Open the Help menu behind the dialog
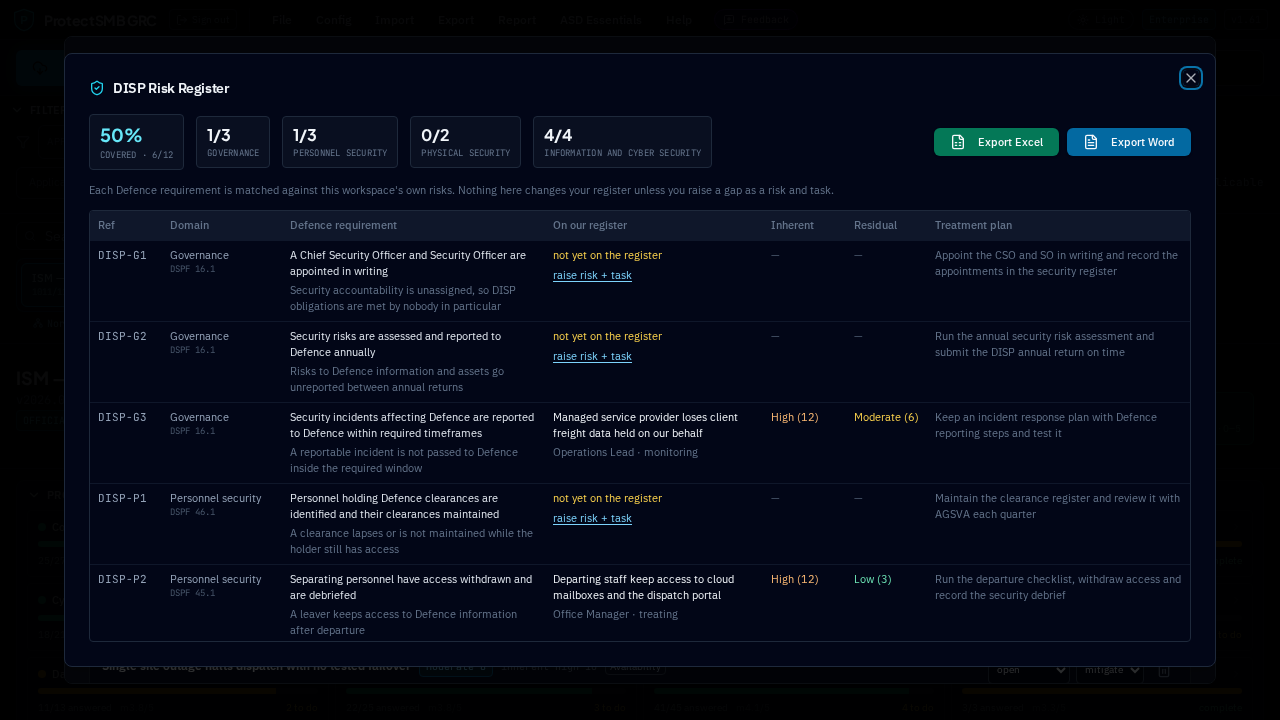Screen dimensions: 1280x720 click(679, 19)
